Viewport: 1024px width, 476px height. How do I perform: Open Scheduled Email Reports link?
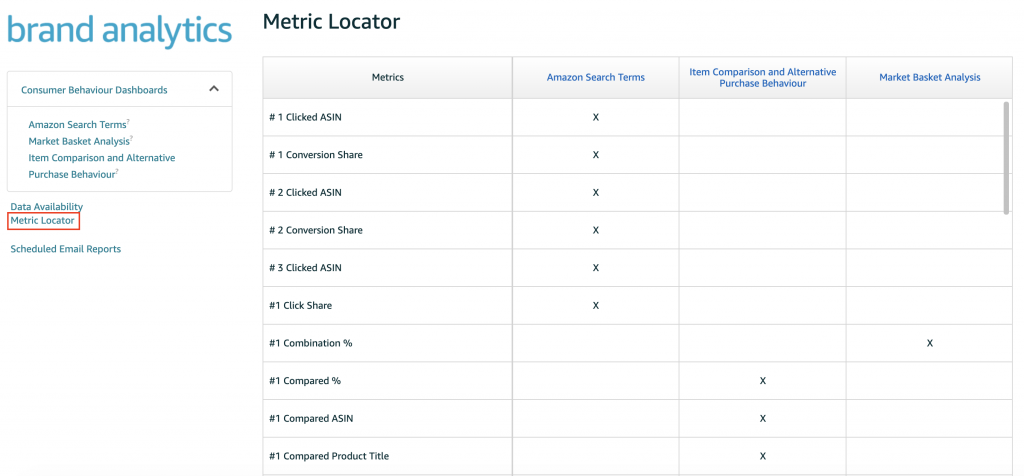coord(65,249)
